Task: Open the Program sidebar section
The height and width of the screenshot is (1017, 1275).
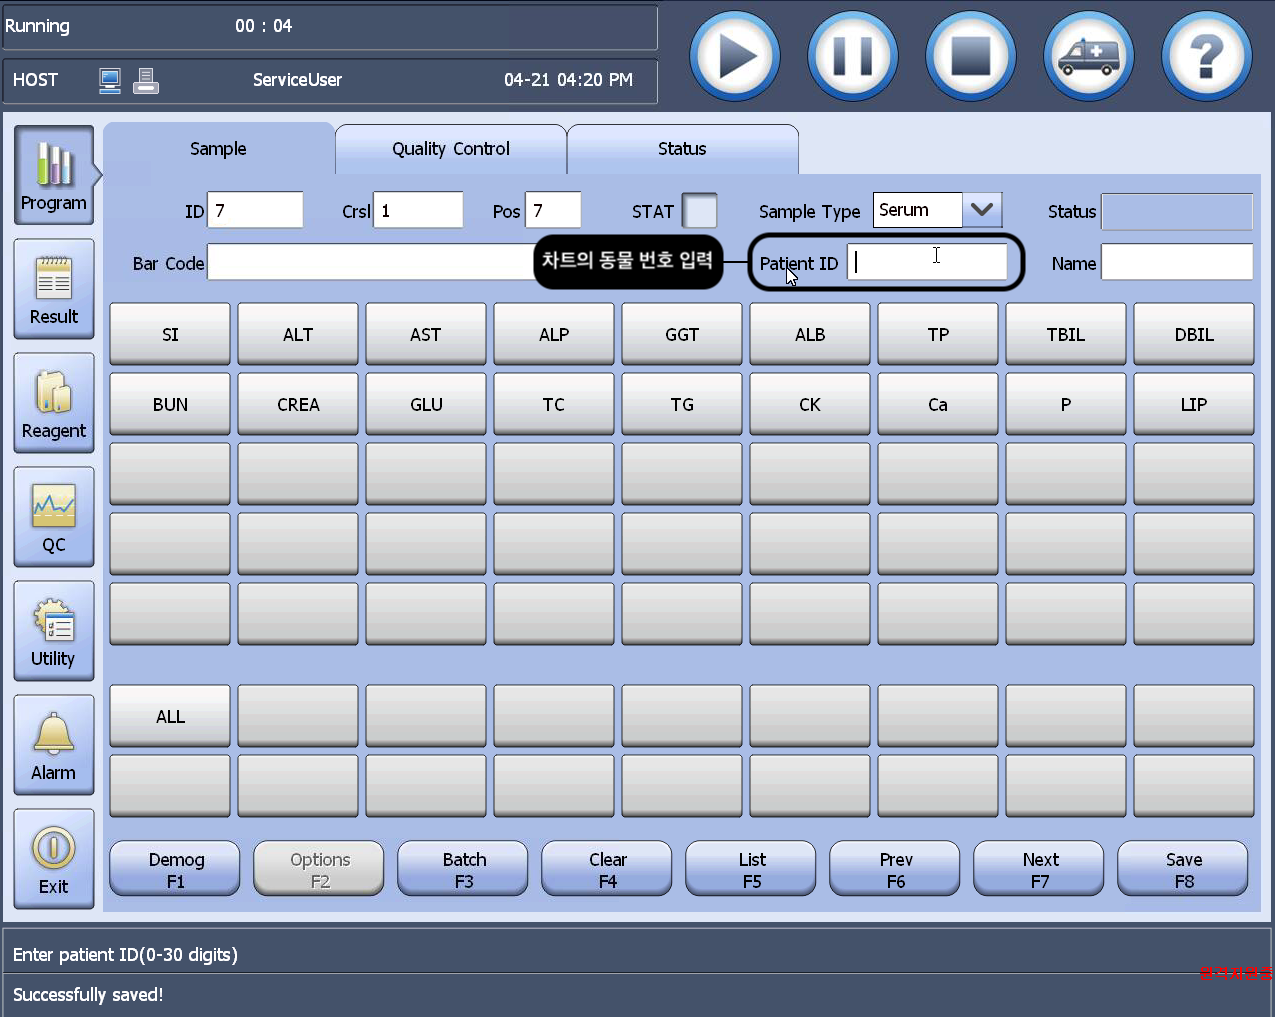Action: 54,174
